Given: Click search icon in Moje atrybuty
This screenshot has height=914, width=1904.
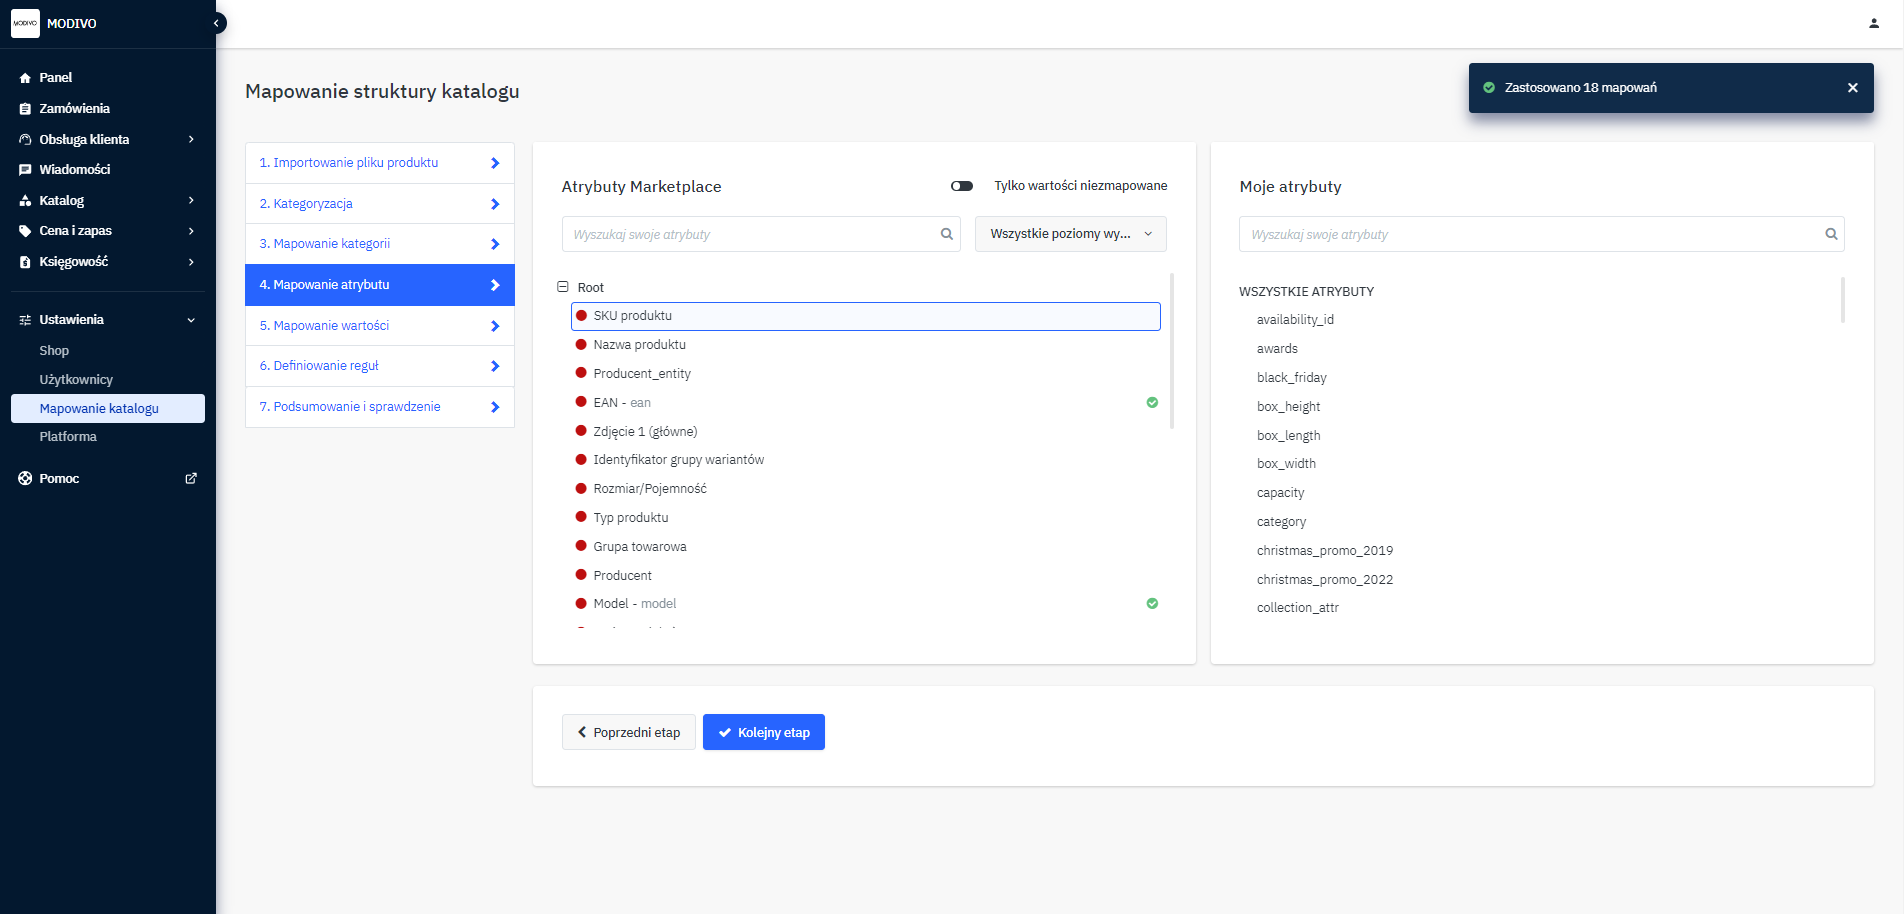Looking at the screenshot, I should (x=1830, y=234).
